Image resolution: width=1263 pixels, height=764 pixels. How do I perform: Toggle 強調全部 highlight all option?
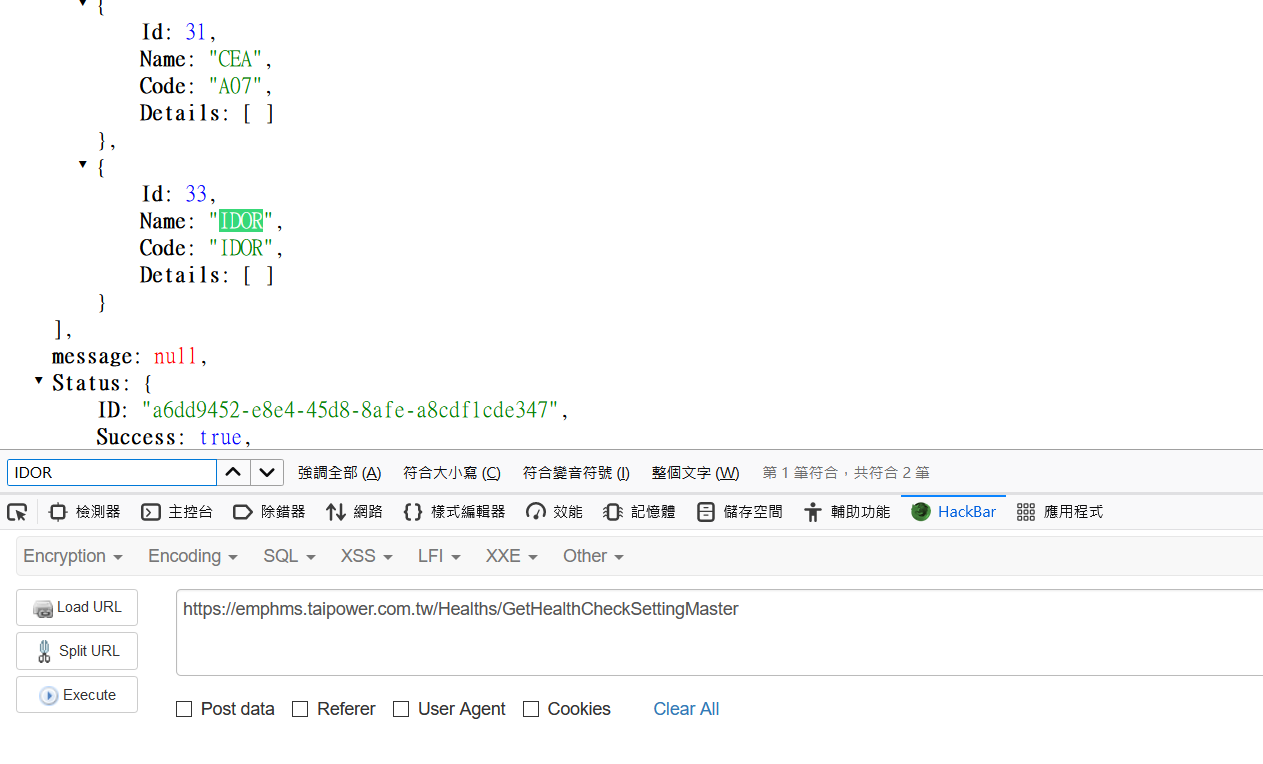339,473
